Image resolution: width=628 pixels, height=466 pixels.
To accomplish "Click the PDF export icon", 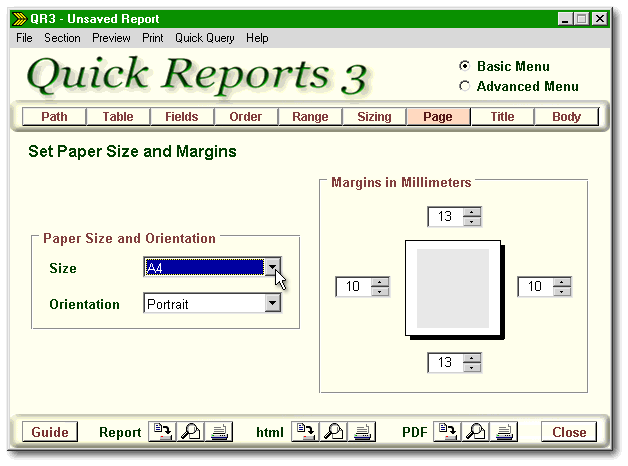I will click(x=447, y=432).
